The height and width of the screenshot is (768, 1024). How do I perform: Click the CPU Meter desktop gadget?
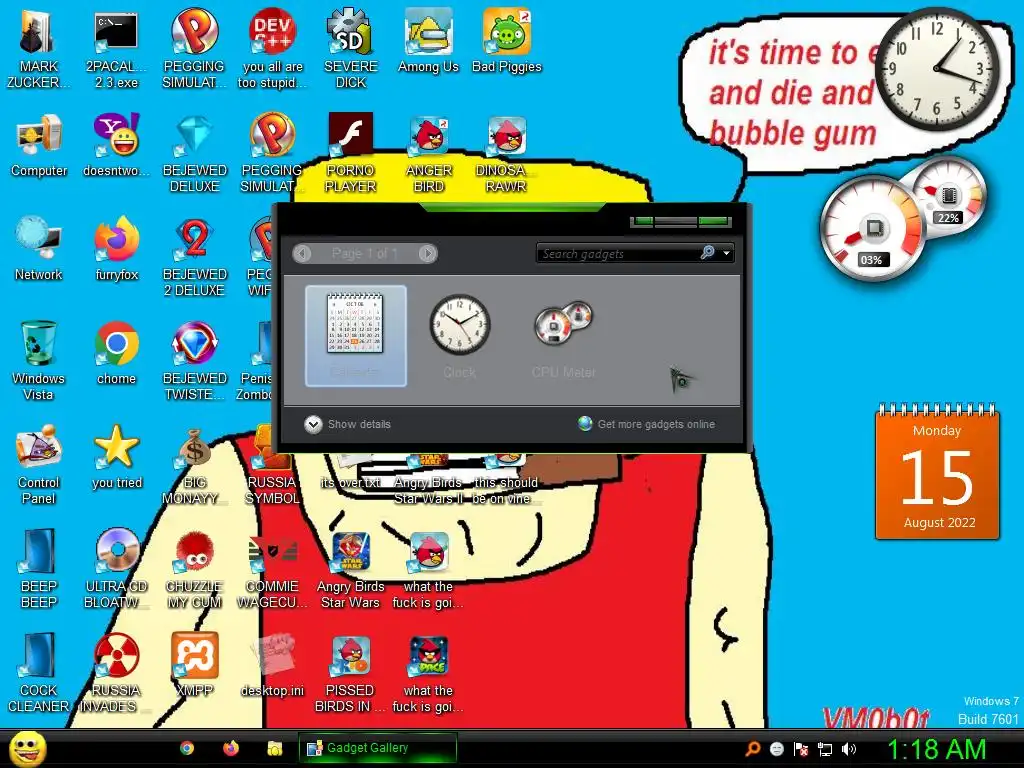point(903,218)
